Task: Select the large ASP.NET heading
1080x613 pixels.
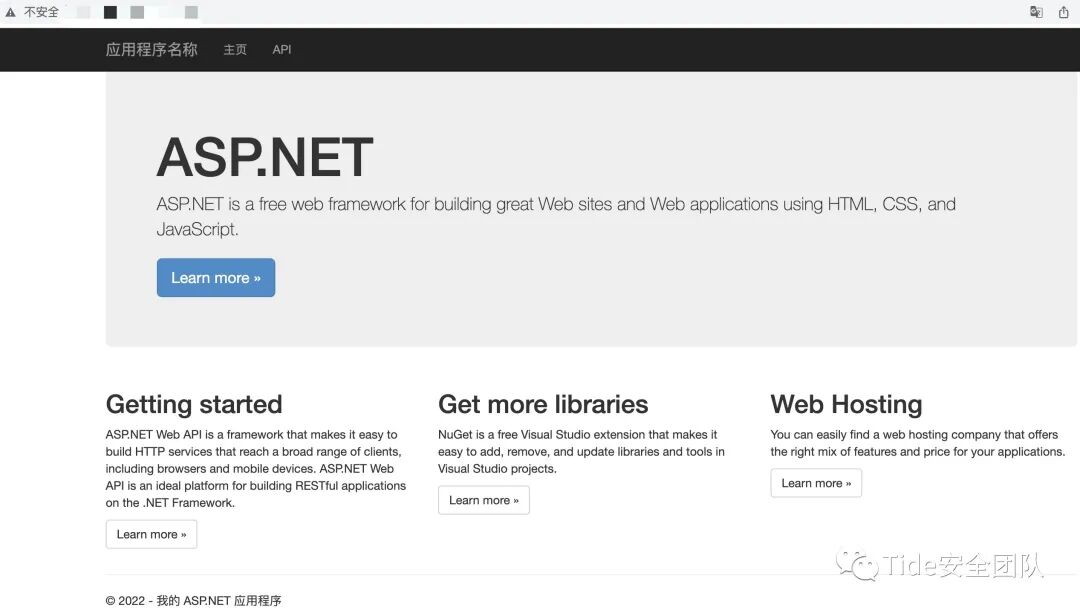Action: click(x=264, y=157)
